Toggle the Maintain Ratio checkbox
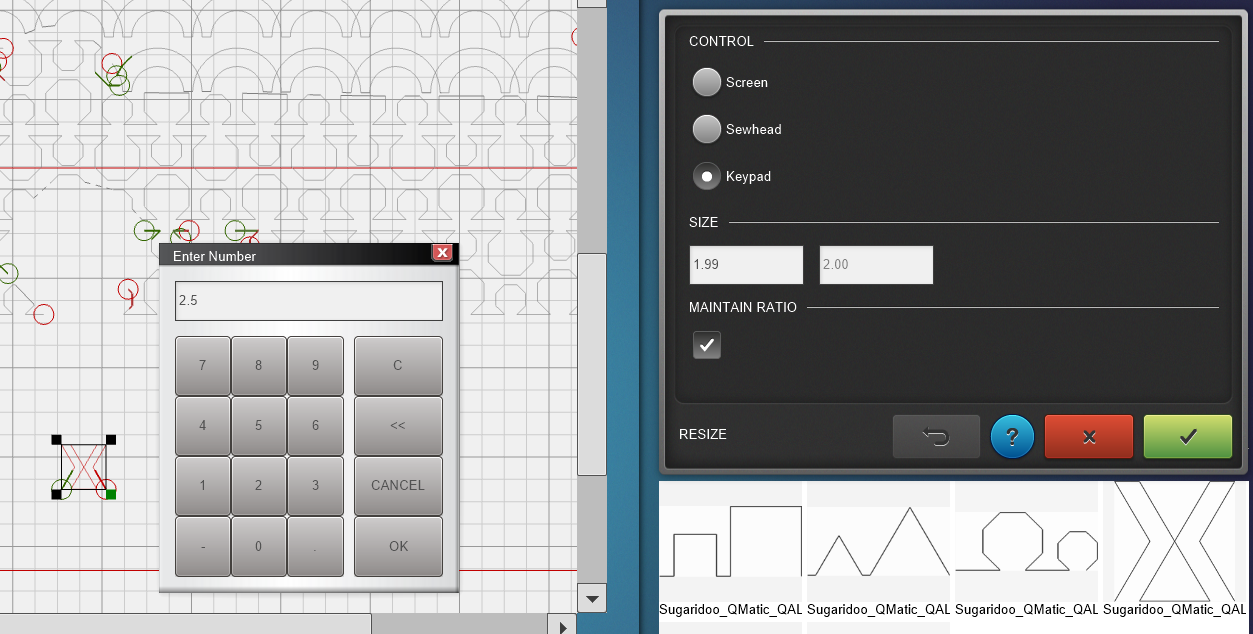Viewport: 1253px width, 634px height. pos(707,345)
